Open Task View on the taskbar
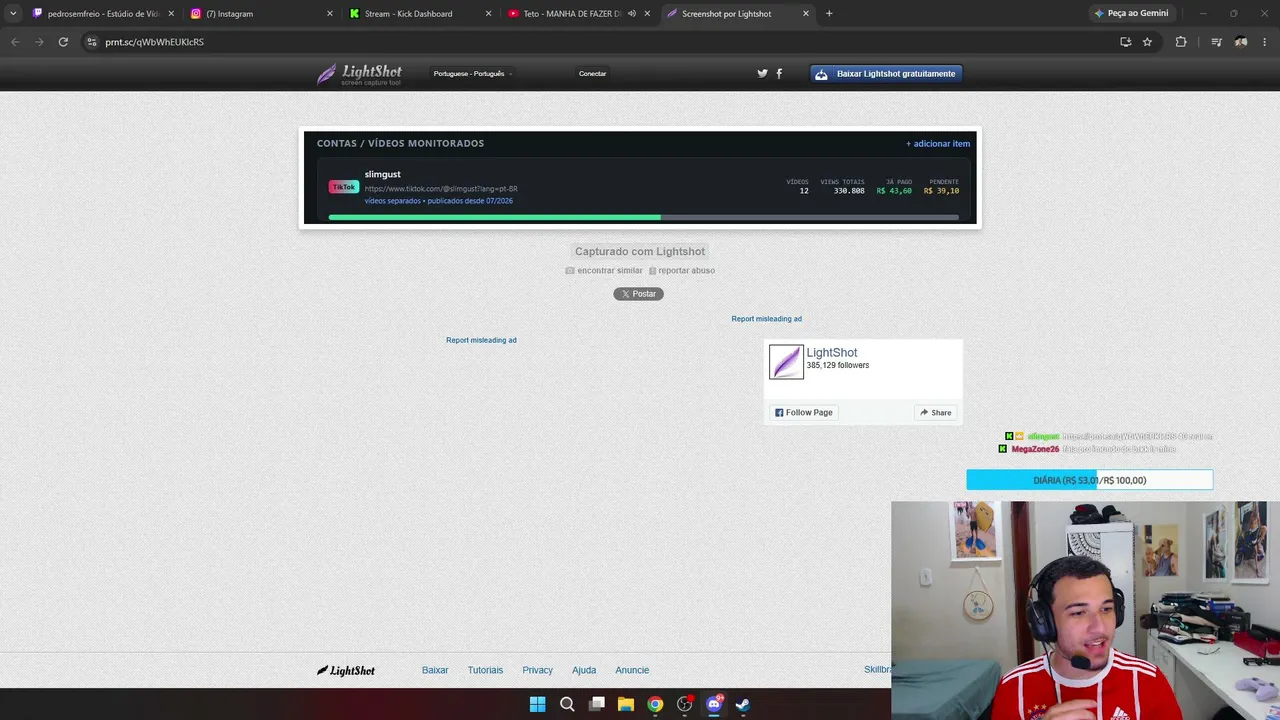Viewport: 1280px width, 720px height. click(x=597, y=704)
